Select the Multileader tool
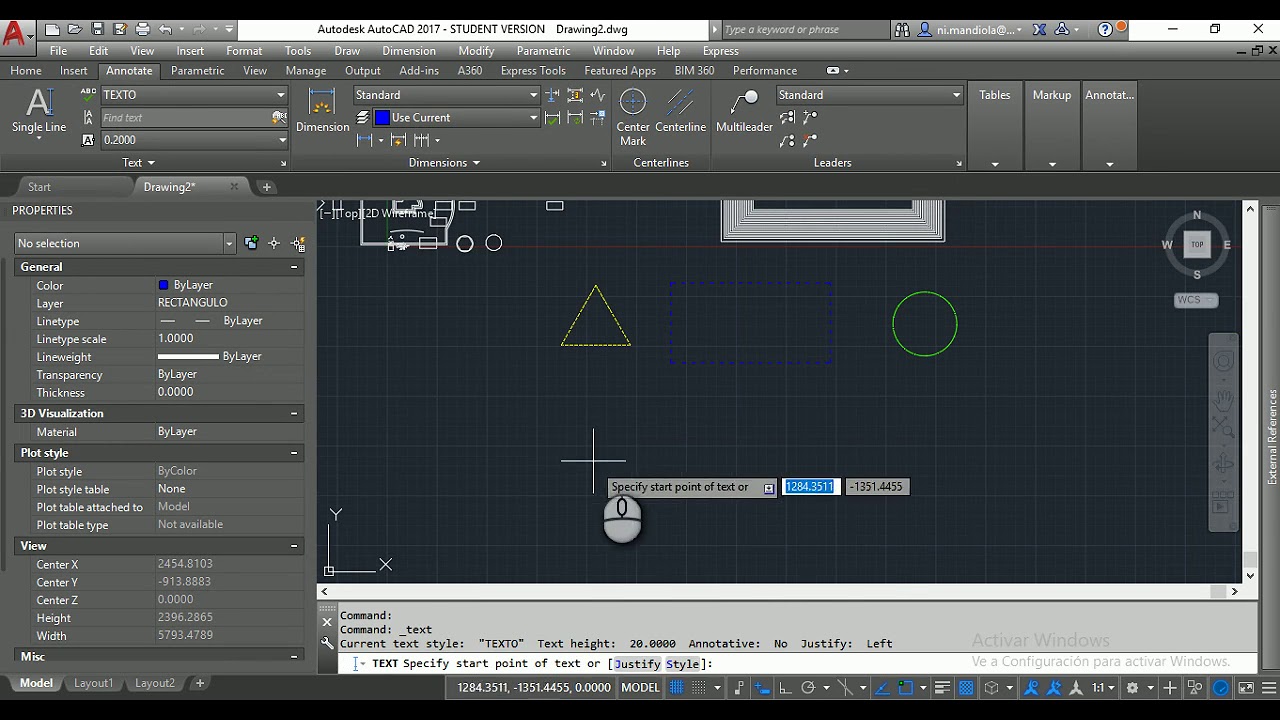 (744, 110)
